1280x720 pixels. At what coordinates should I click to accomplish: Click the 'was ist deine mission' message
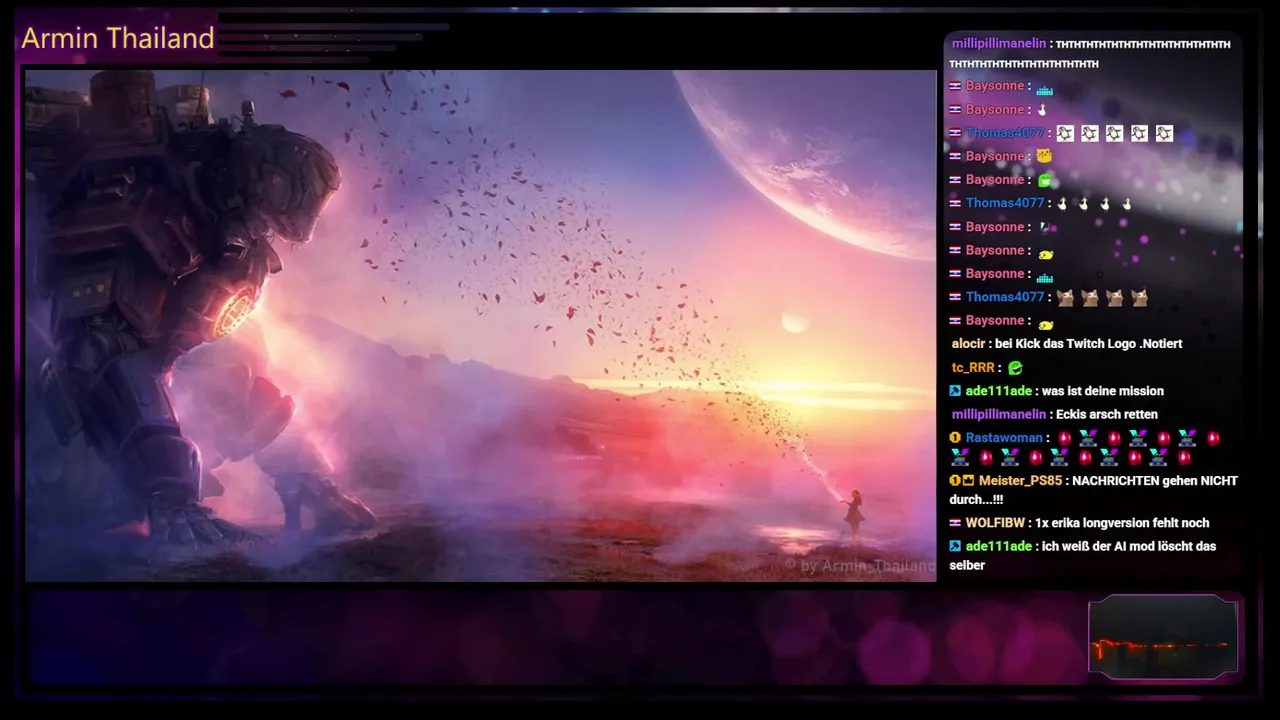(1103, 391)
